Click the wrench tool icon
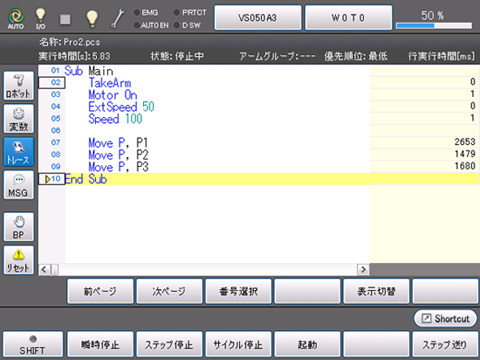The width and height of the screenshot is (480, 360). coord(117,19)
